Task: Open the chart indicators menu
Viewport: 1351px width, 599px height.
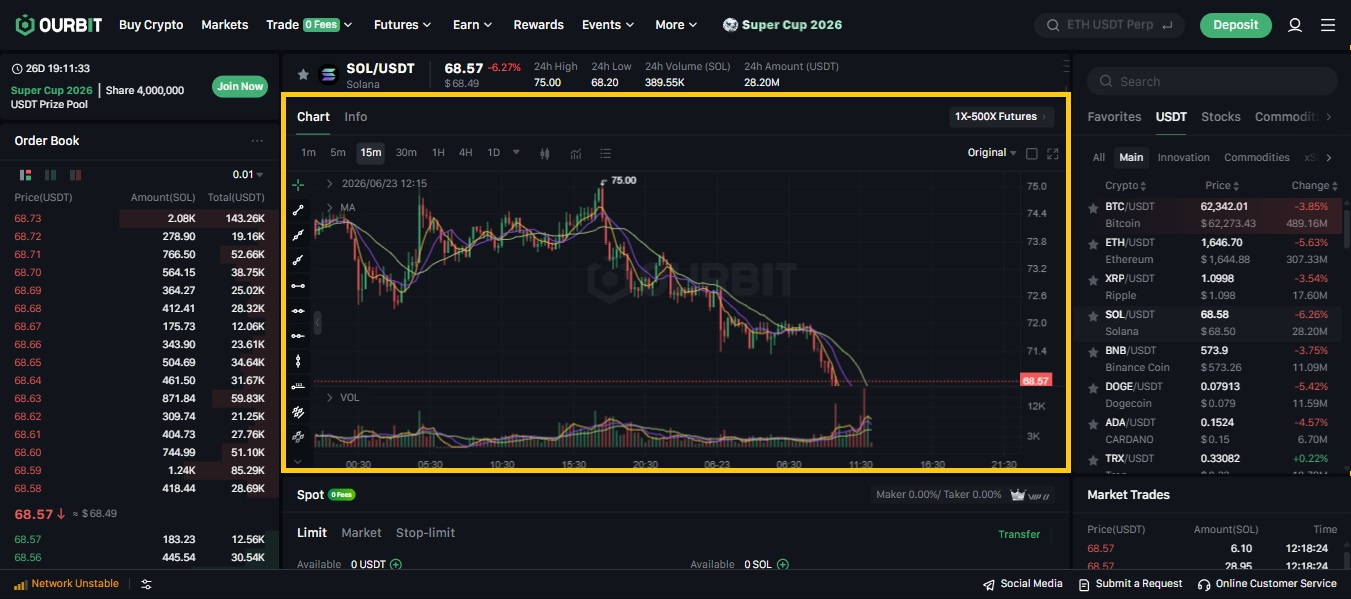Action: coord(576,153)
